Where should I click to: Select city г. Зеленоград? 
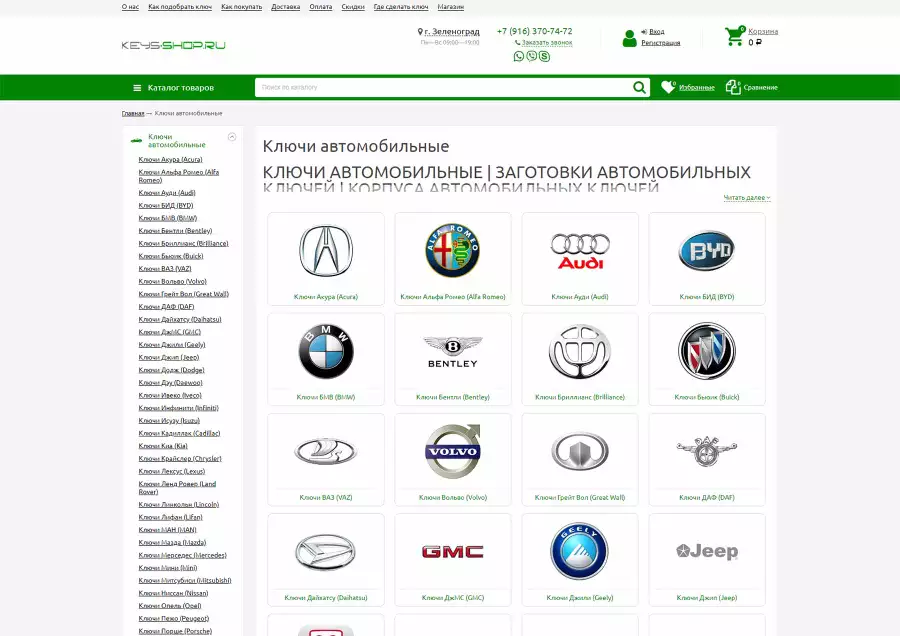pos(452,32)
